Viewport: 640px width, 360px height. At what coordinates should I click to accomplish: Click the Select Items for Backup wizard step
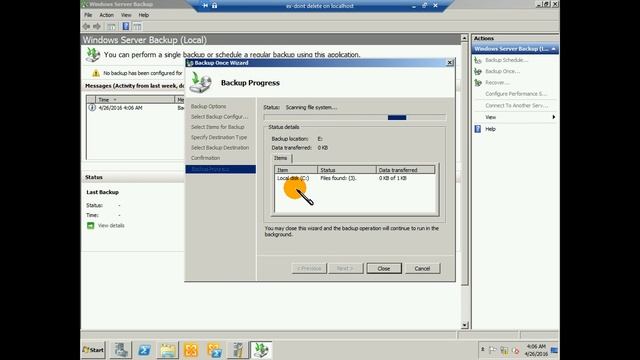[218, 127]
